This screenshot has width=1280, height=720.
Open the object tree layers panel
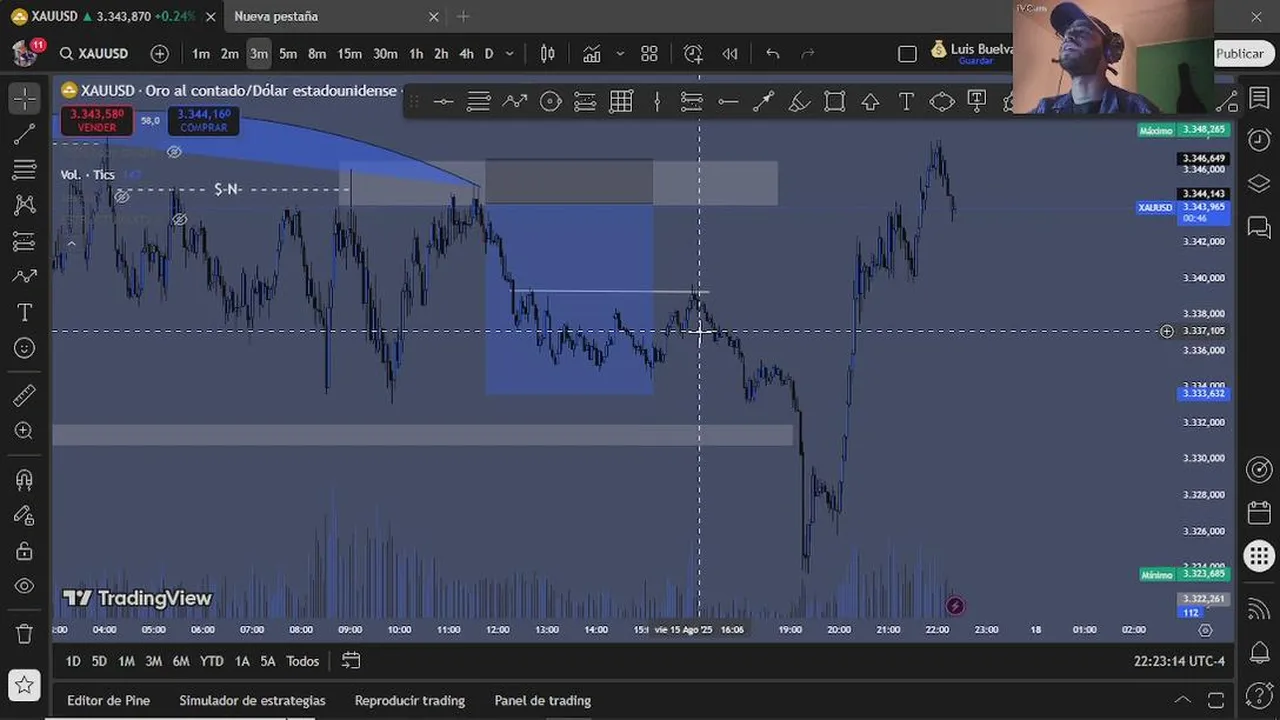coord(1259,184)
